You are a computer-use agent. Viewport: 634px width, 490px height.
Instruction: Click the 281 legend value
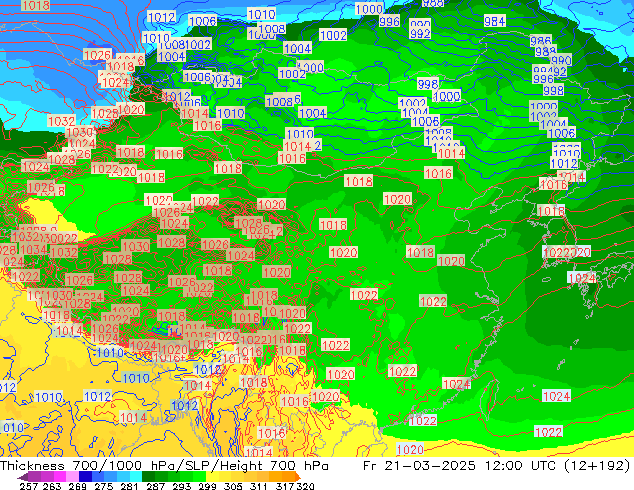(129, 486)
